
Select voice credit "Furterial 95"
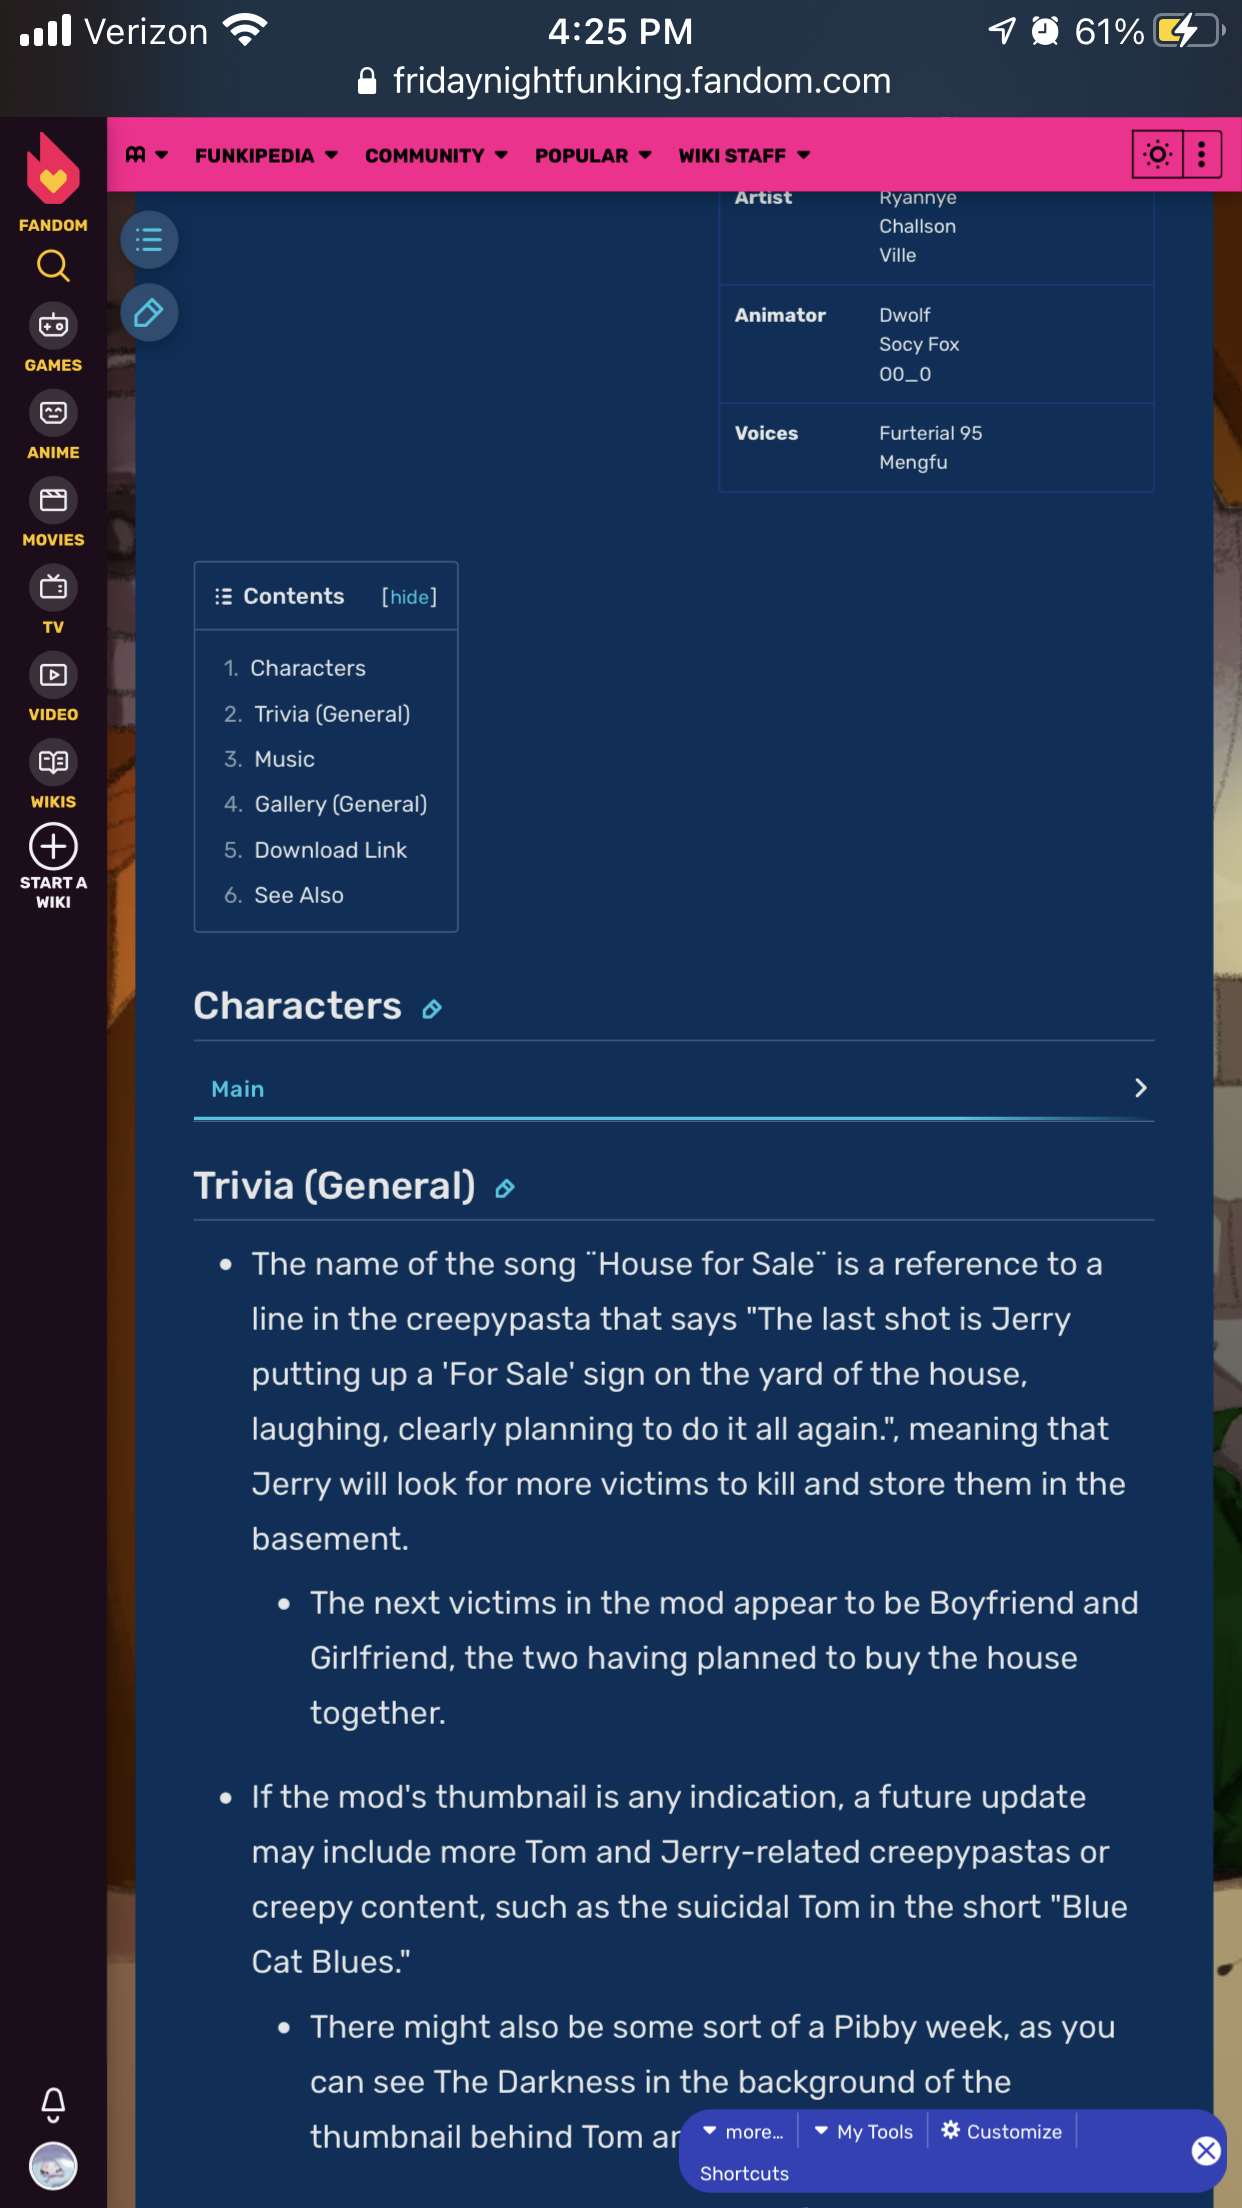tap(930, 433)
